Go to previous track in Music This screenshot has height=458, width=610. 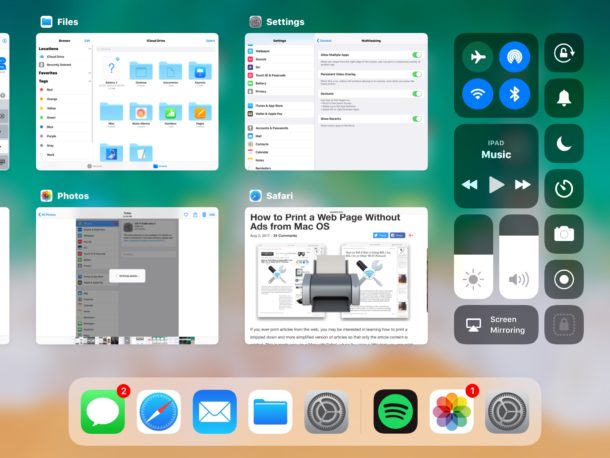(470, 184)
